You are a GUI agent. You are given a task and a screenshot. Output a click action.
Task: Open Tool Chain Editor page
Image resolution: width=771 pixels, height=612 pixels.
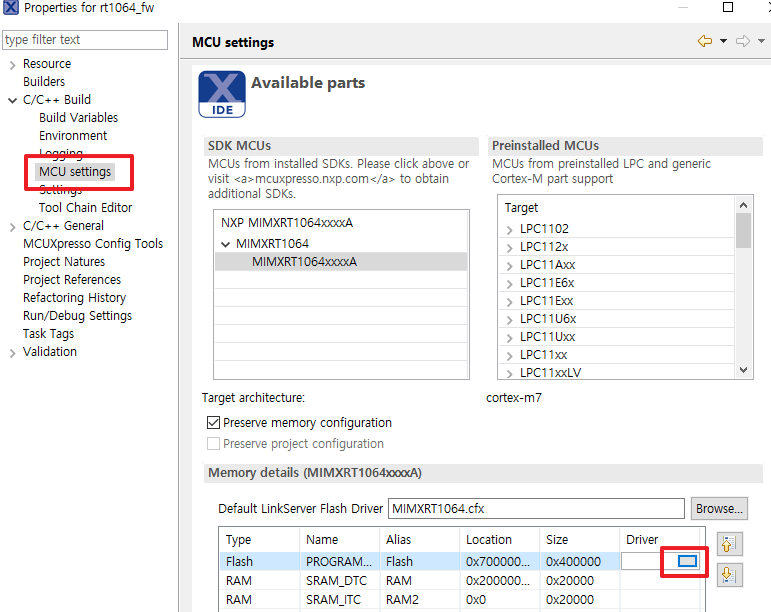point(85,207)
